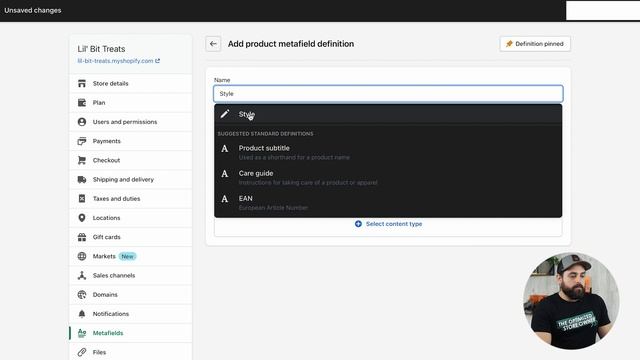Click the Taxes and duties receipt icon
Viewport: 640px width, 360px height.
(x=82, y=198)
